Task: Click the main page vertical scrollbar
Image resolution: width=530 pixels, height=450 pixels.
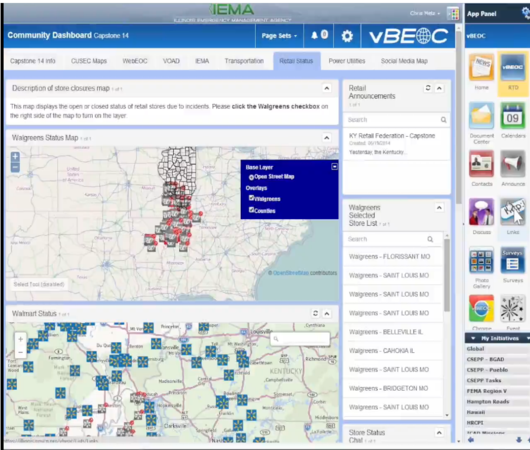Action: point(459,117)
